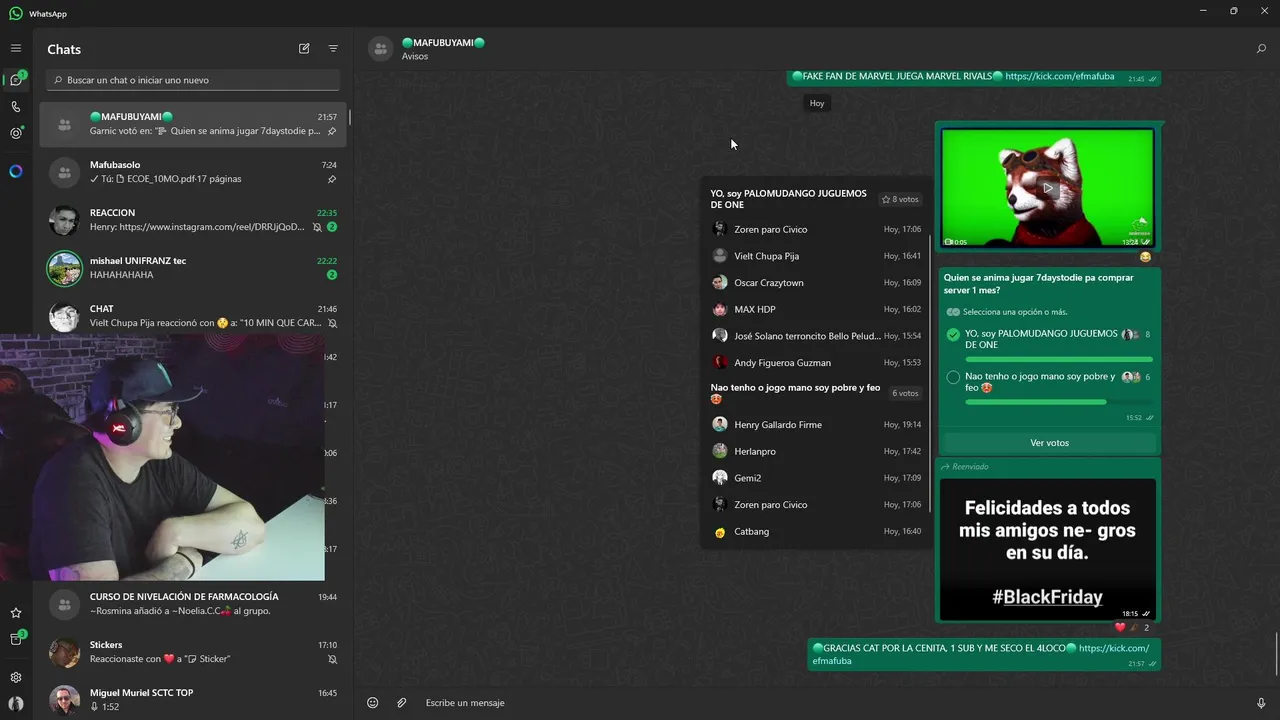Select voter Gemi2

click(816, 478)
